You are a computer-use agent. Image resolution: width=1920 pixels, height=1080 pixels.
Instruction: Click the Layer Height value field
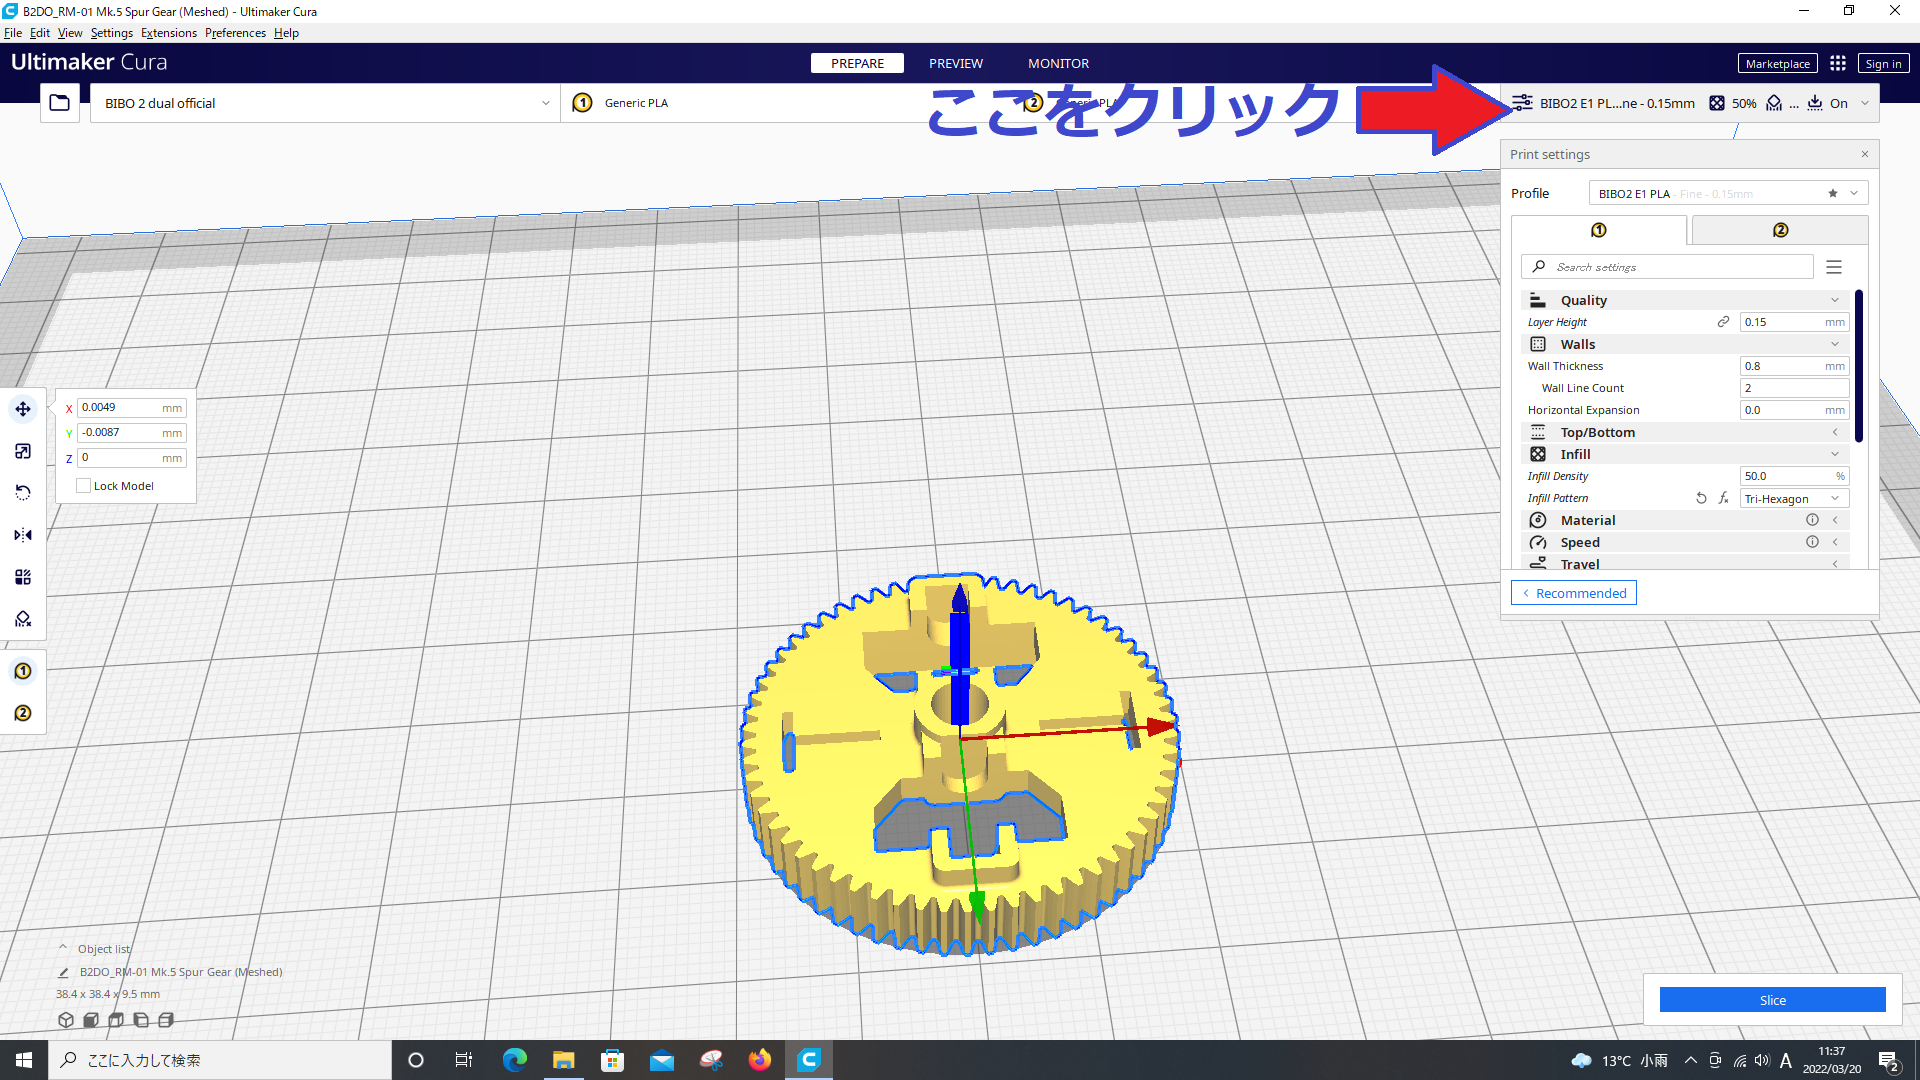[x=1794, y=322]
